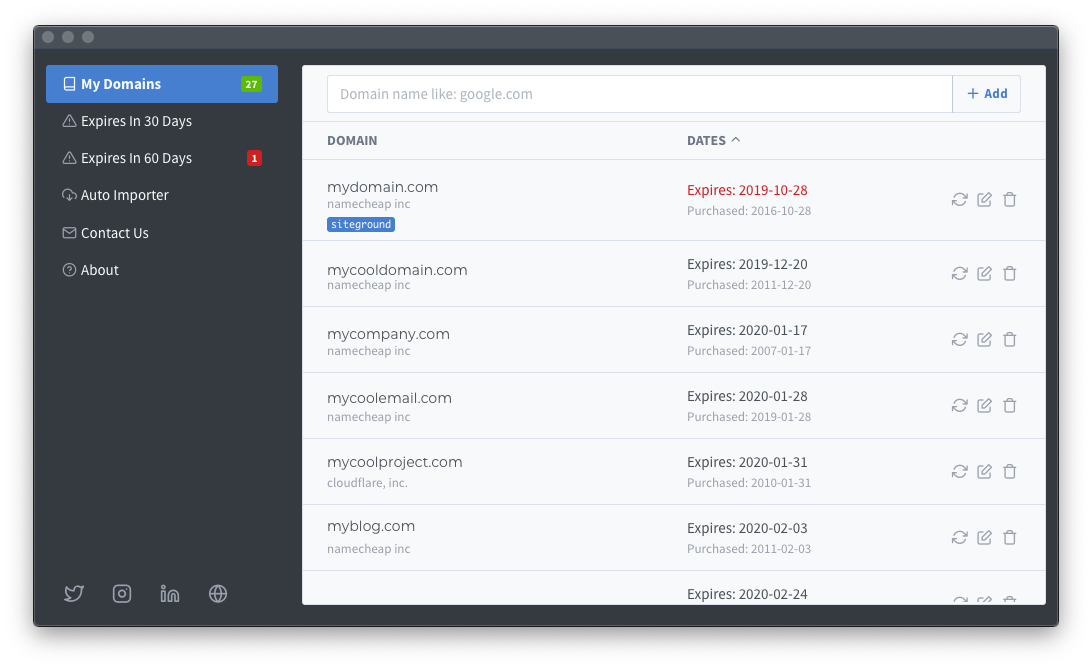Open website globe icon in sidebar
This screenshot has height=668, width=1092.
coord(218,593)
